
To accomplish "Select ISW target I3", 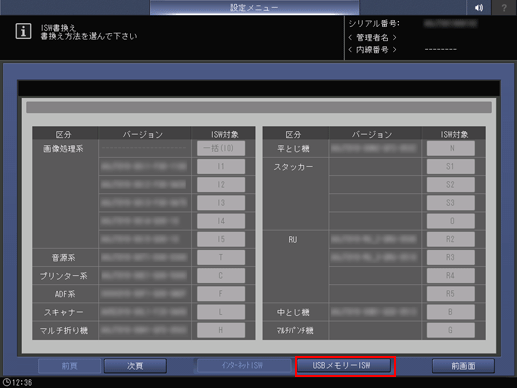I will (x=221, y=203).
